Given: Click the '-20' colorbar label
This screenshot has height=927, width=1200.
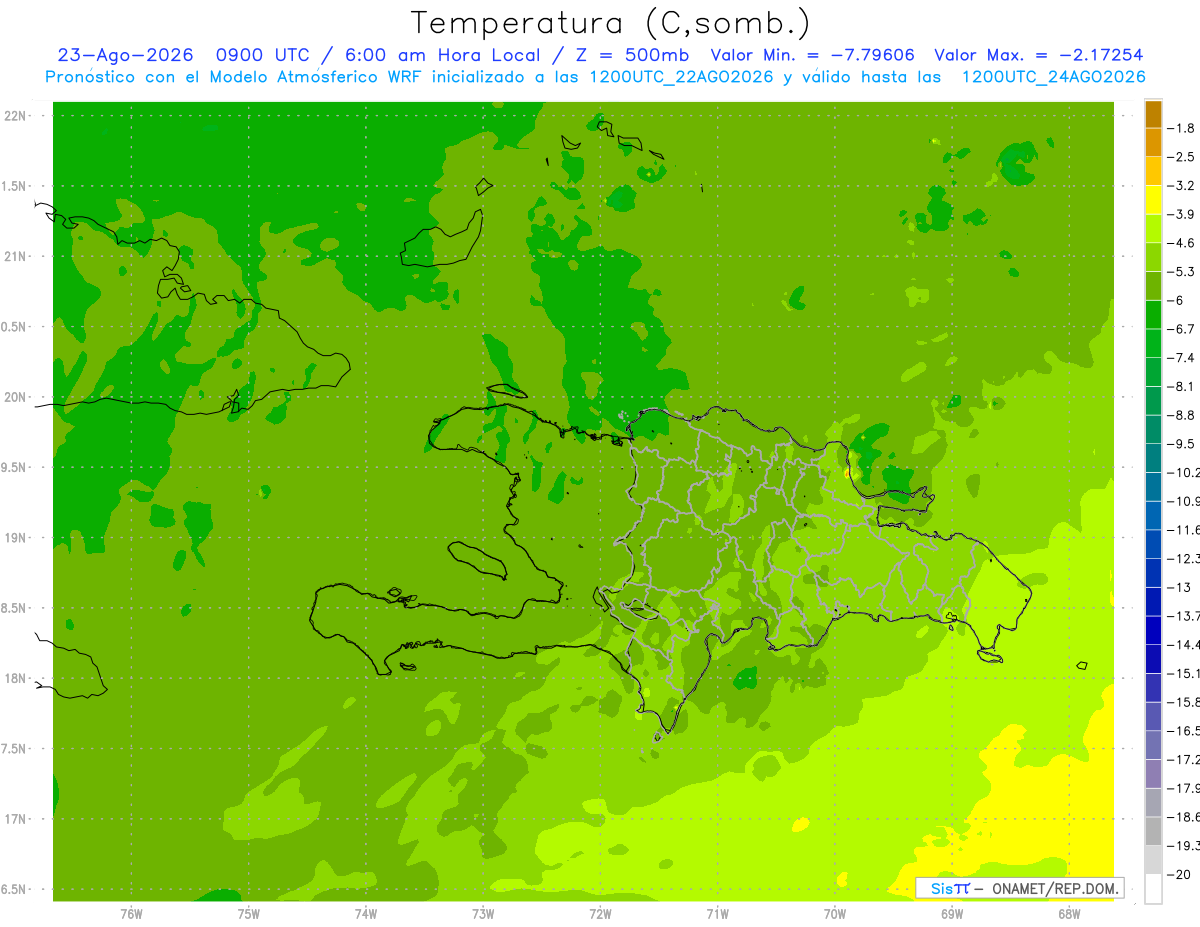Looking at the screenshot, I should [1179, 874].
